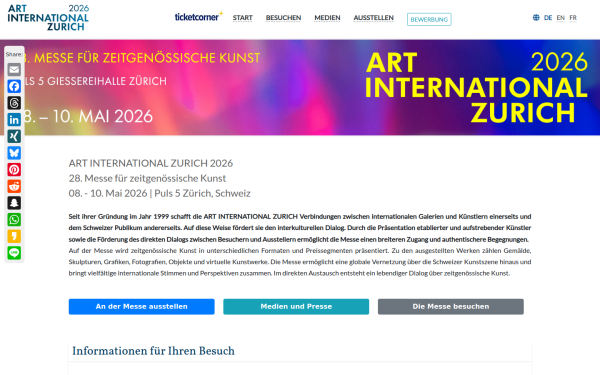Click the colorful hero banner image
Viewport: 600px width, 375px height.
[300, 87]
